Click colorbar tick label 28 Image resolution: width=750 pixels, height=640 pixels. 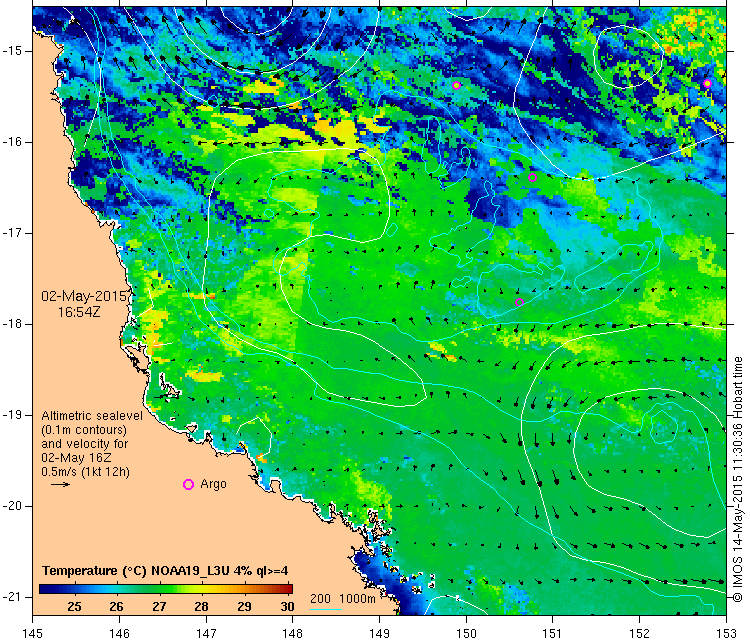(x=201, y=607)
